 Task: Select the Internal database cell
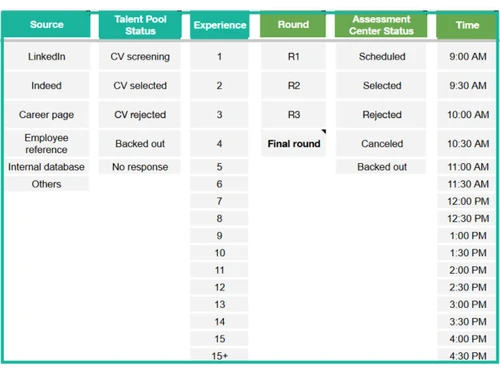click(x=47, y=167)
